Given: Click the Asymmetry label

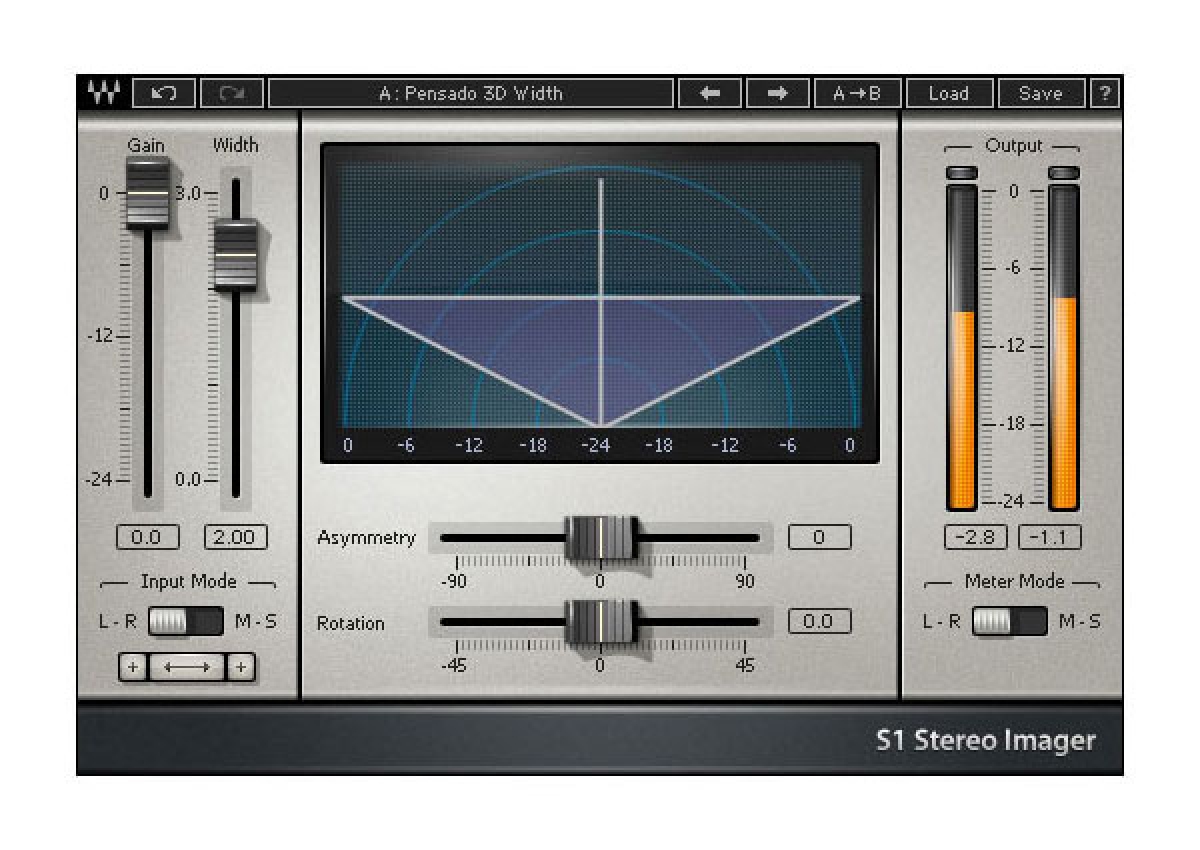Looking at the screenshot, I should coord(366,537).
